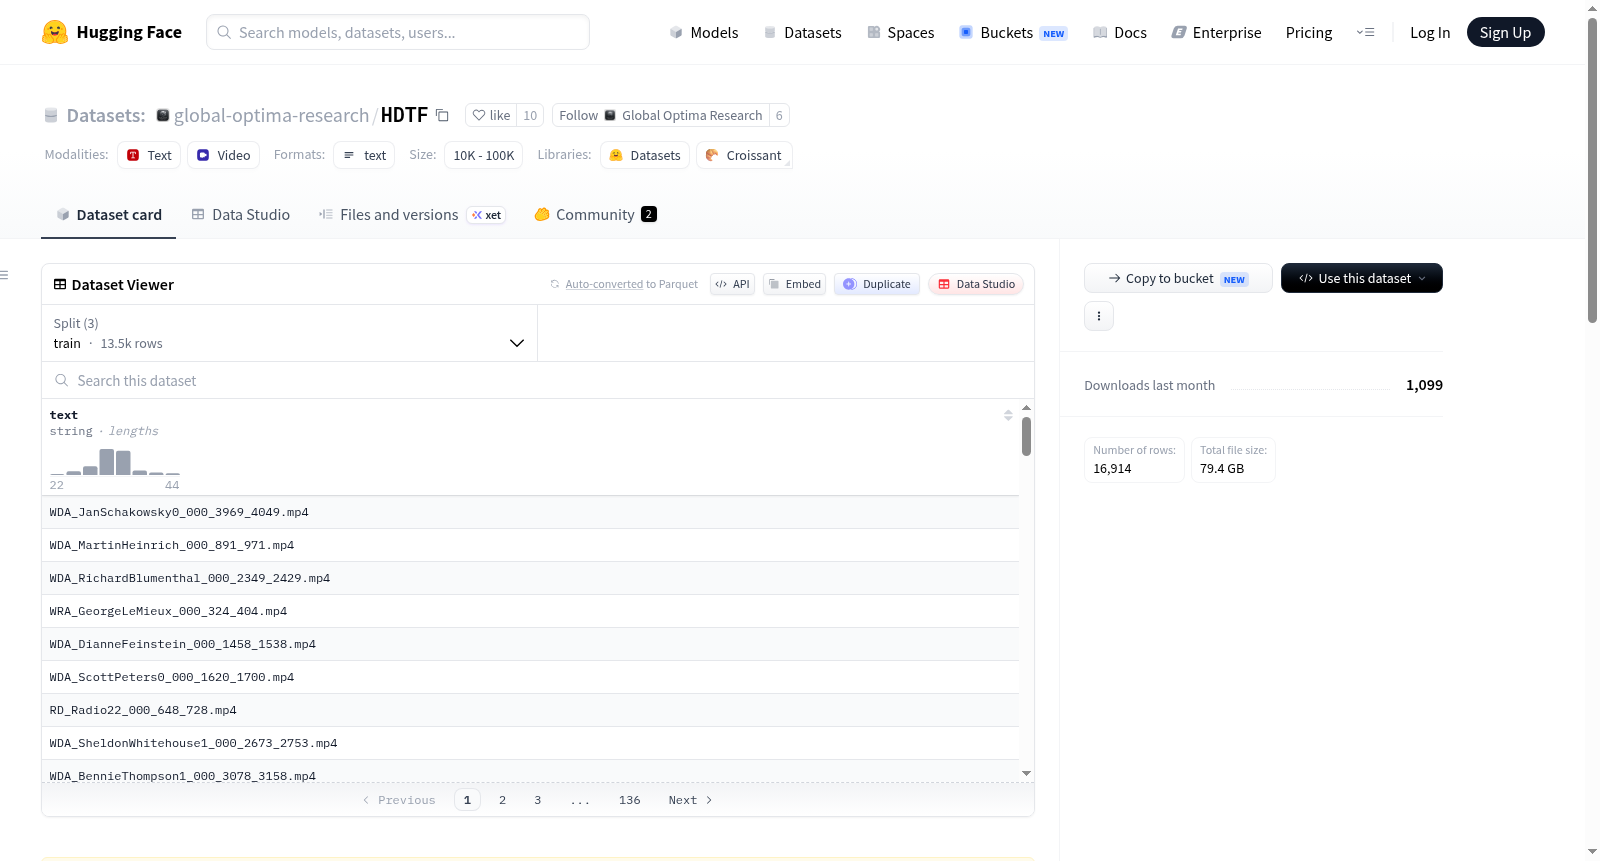Viewport: 1600px width, 861px height.
Task: Click the sort arrows on text column
Action: (1008, 415)
